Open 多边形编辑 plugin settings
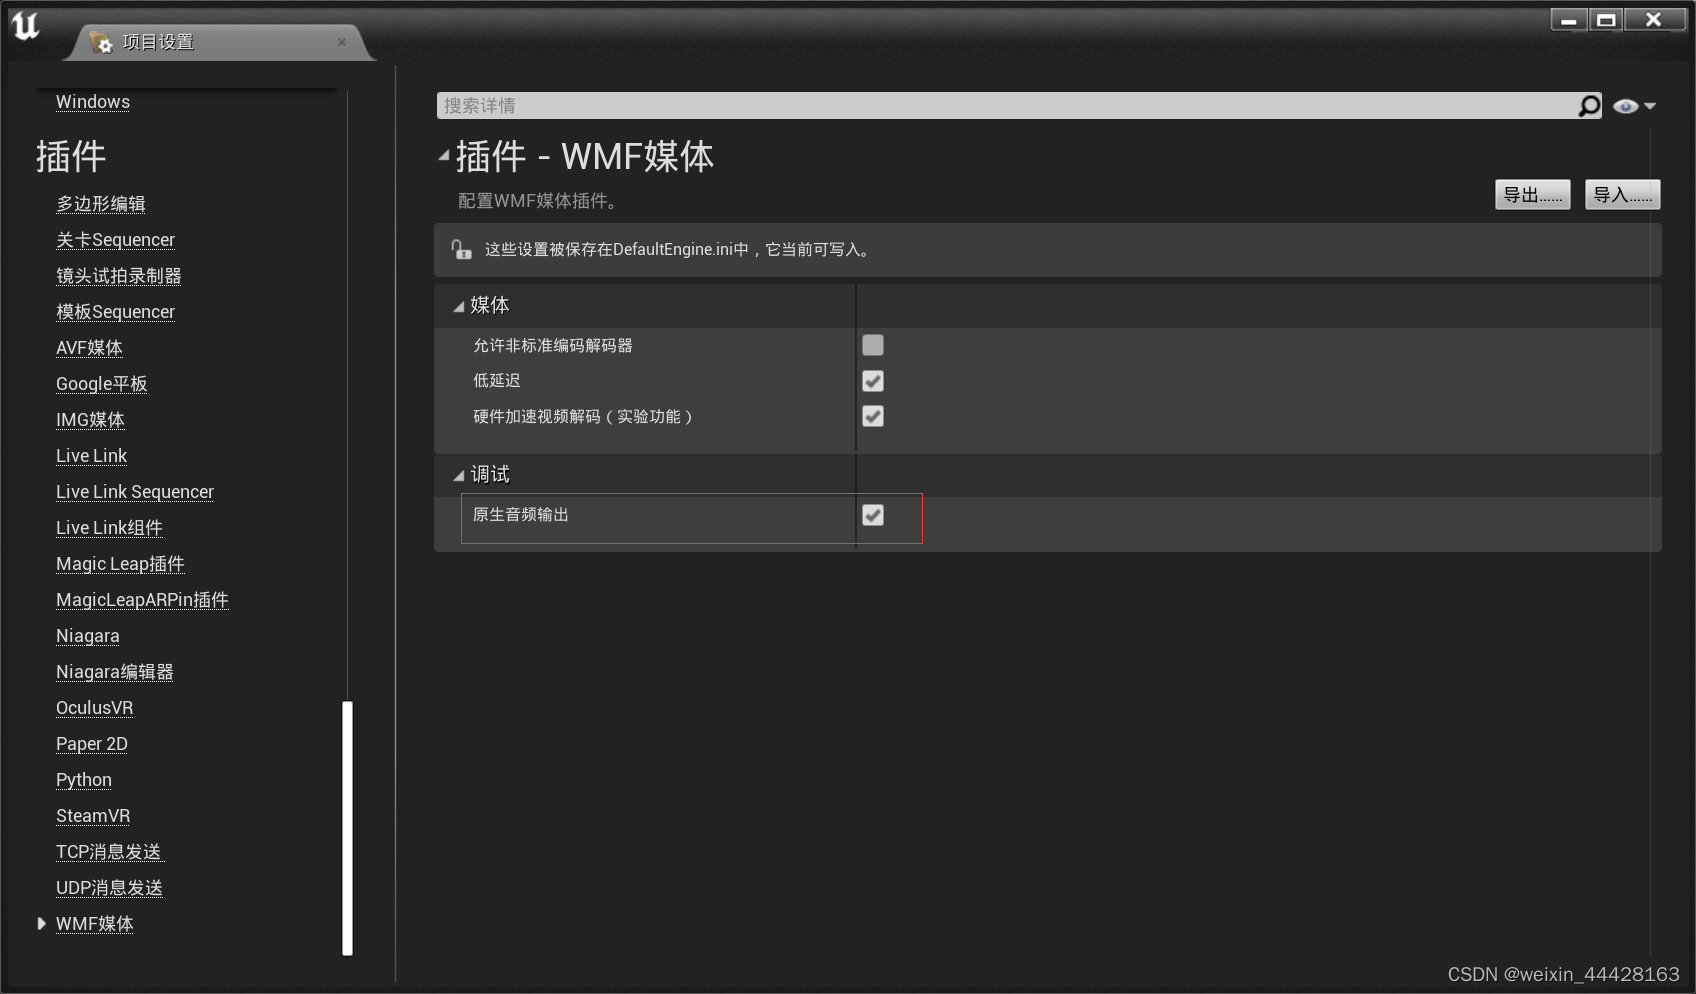1696x994 pixels. point(101,204)
